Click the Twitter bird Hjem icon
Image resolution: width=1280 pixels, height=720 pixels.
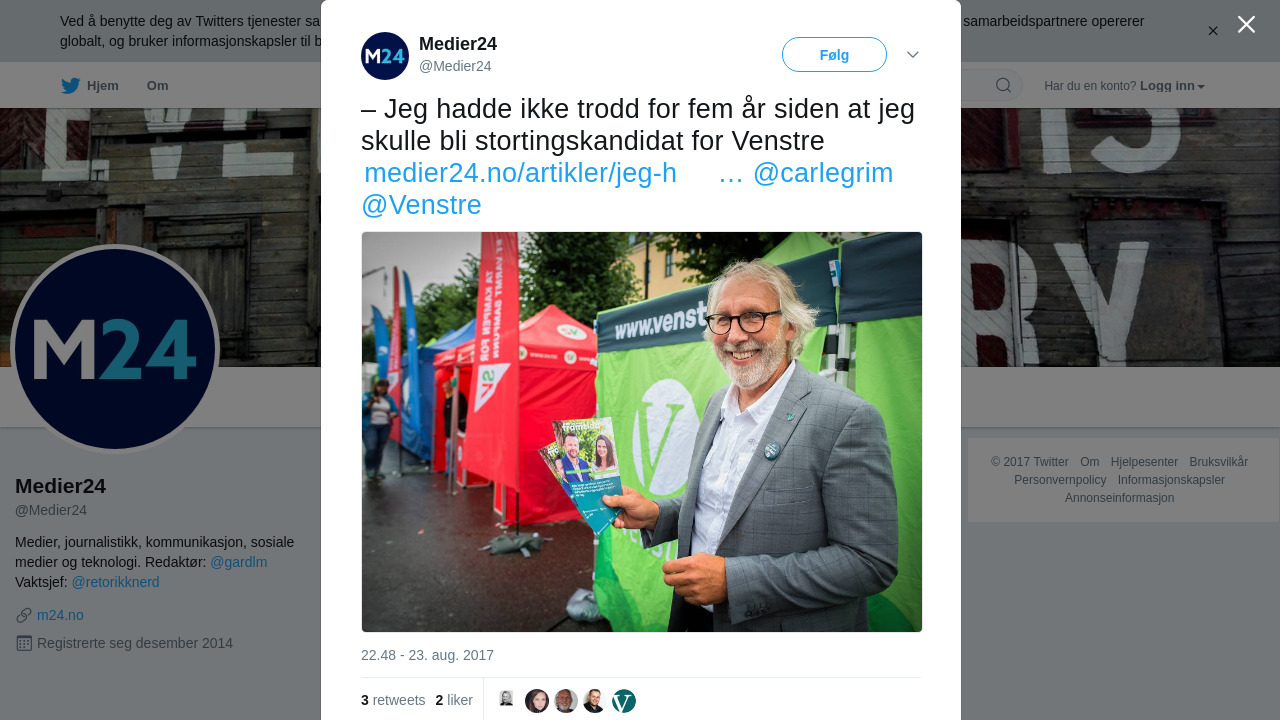click(x=70, y=86)
